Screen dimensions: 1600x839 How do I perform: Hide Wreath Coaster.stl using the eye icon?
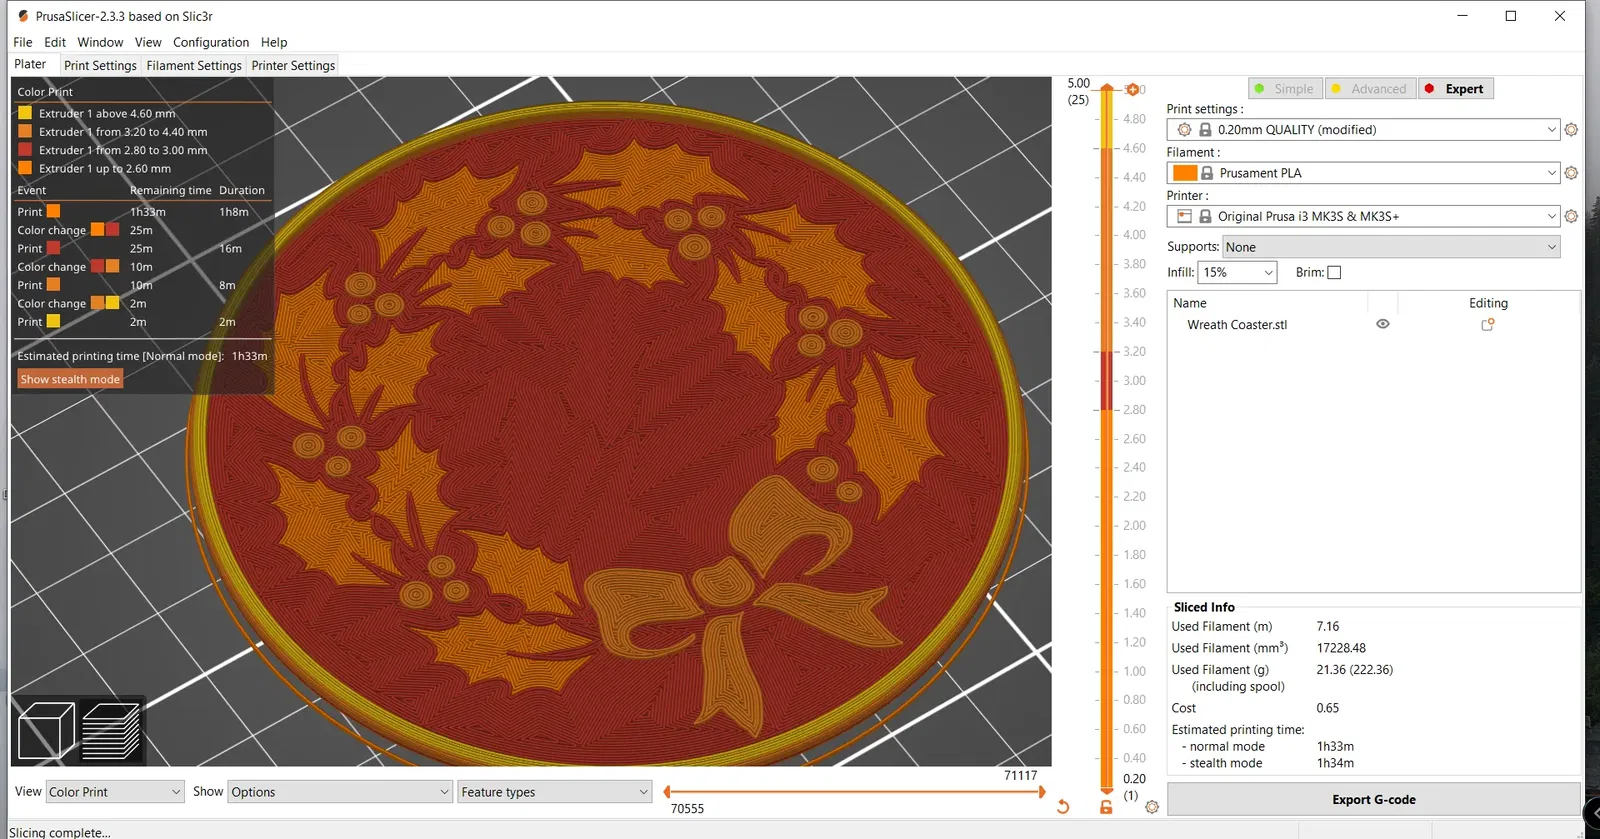point(1383,324)
